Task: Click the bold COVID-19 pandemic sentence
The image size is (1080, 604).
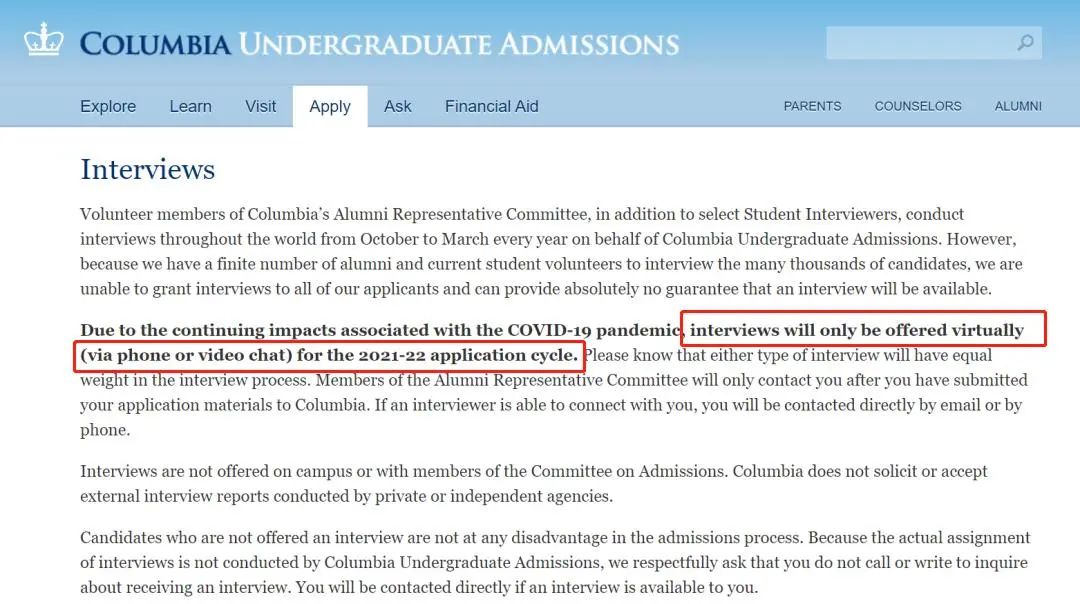Action: [x=380, y=330]
